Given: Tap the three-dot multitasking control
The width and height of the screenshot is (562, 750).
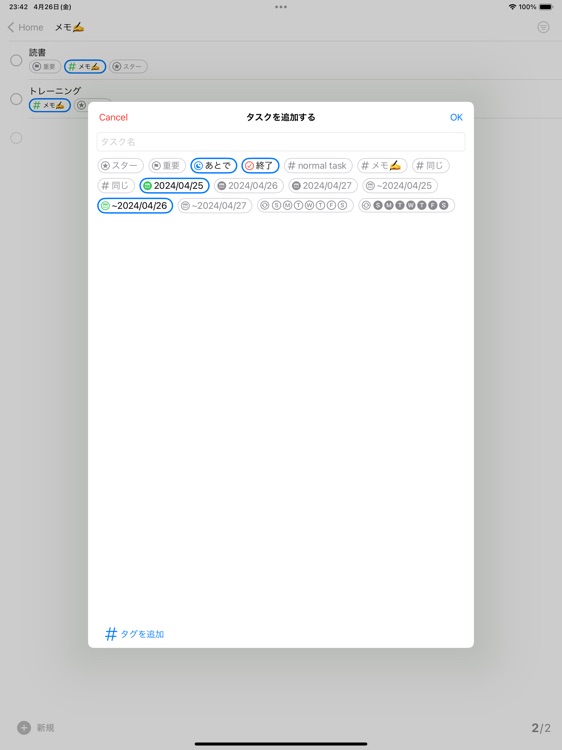Looking at the screenshot, I should (x=281, y=7).
